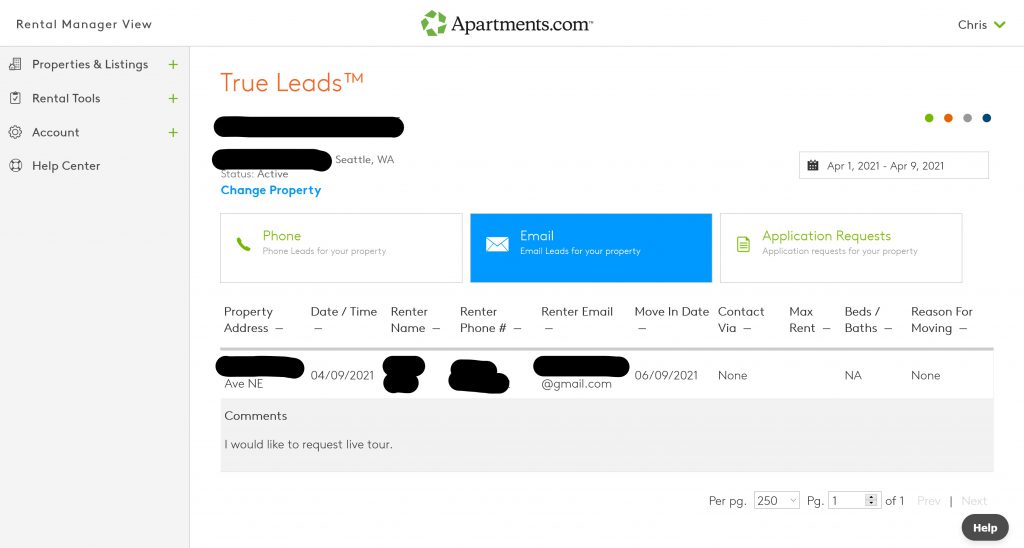Click the Next pagination link
This screenshot has width=1024, height=548.
974,501
